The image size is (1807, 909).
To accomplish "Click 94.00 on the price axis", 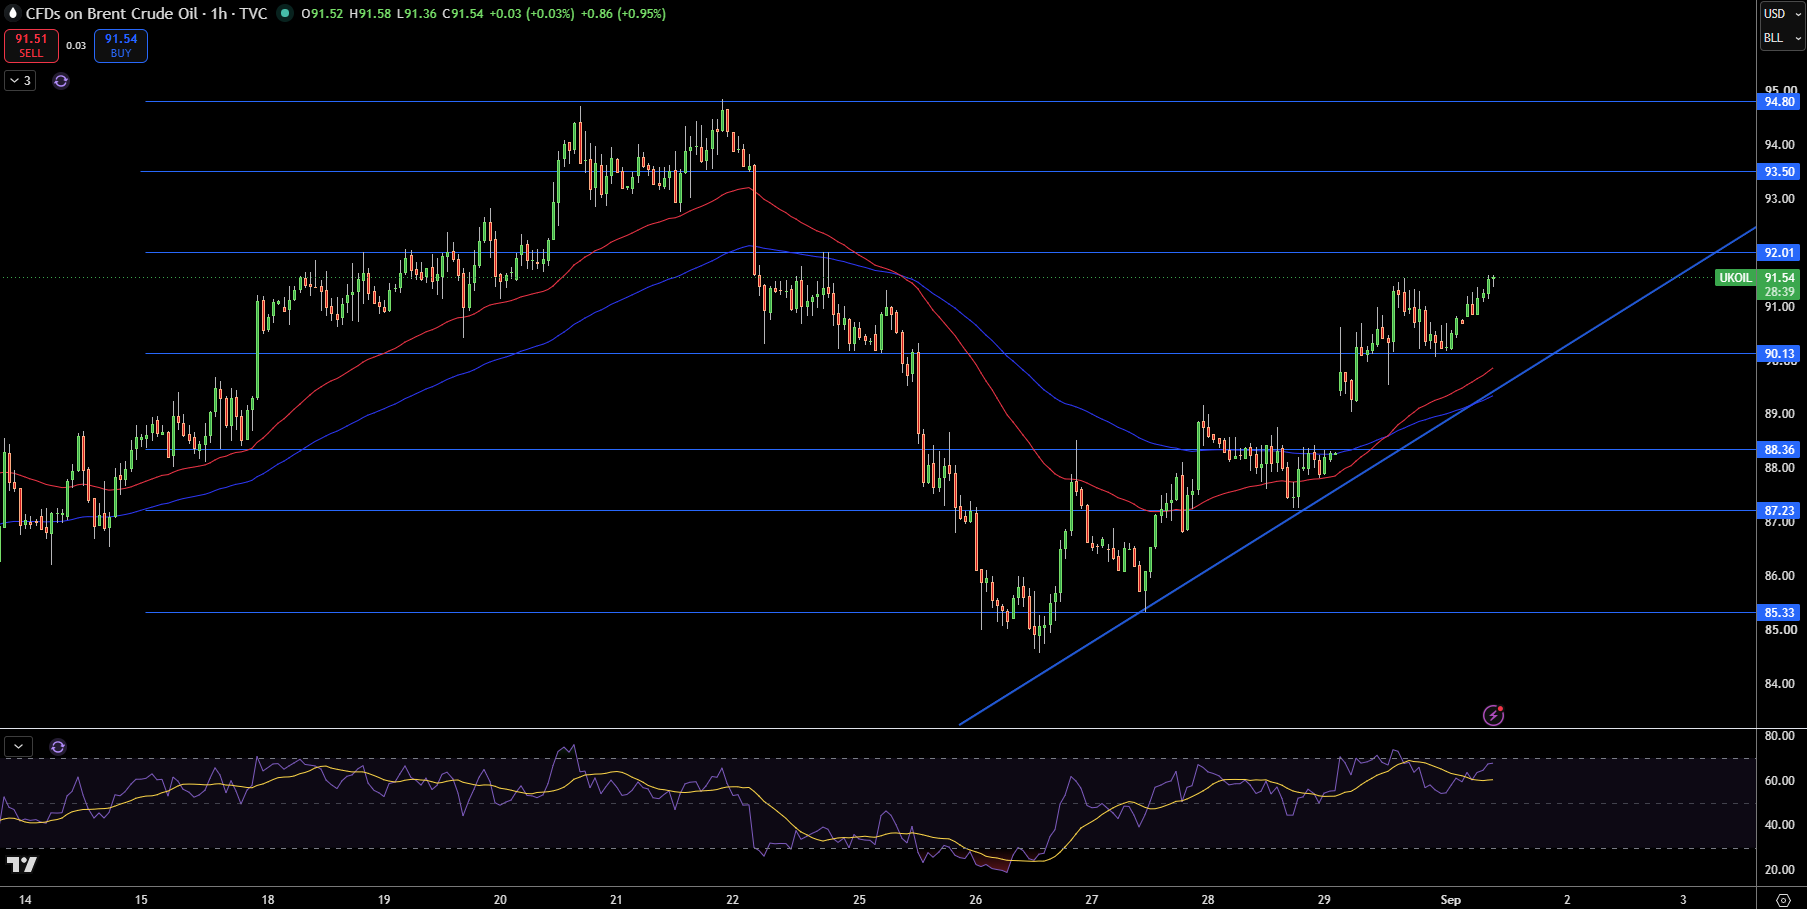I will (x=1779, y=145).
